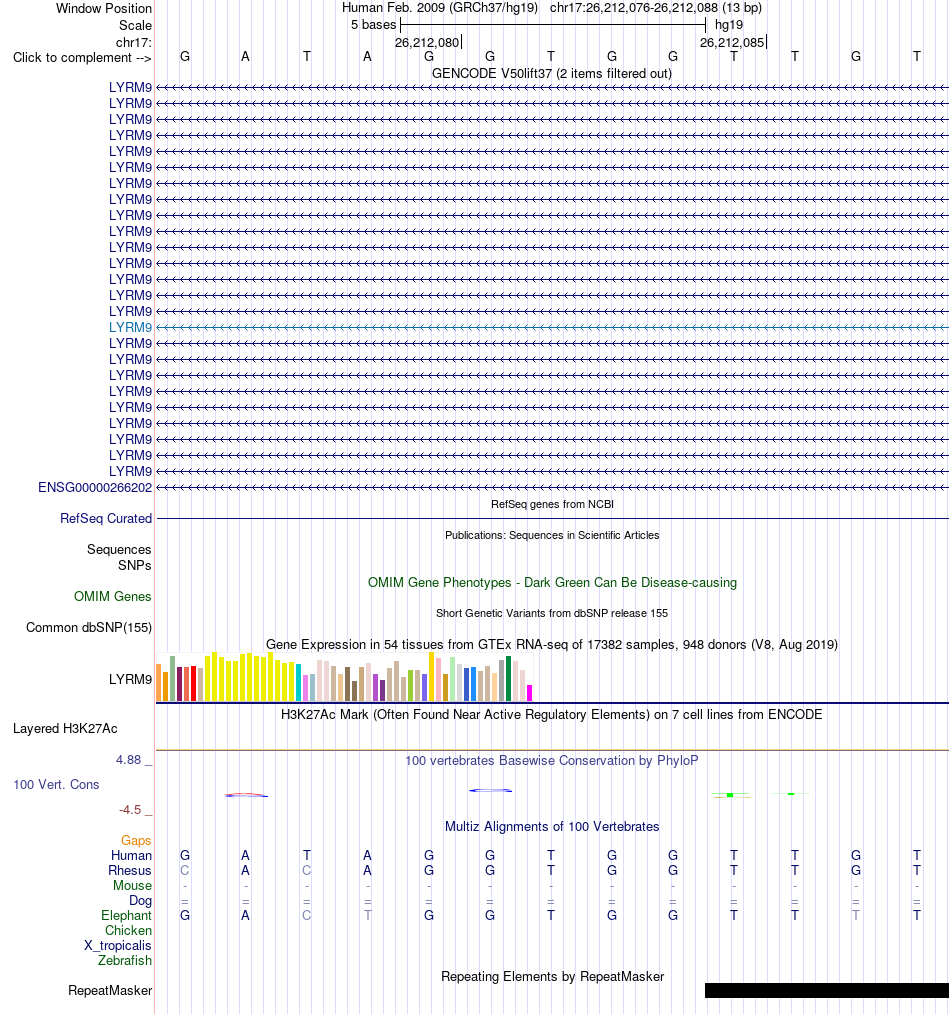Click the magenta bar in the GTEx chart
The width and height of the screenshot is (950, 1014).
click(x=530, y=693)
